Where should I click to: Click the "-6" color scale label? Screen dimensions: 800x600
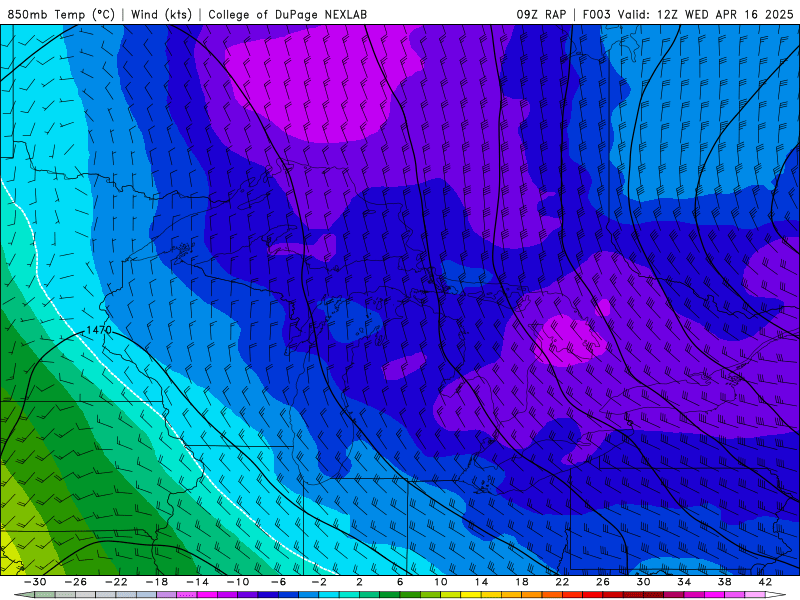(x=278, y=582)
